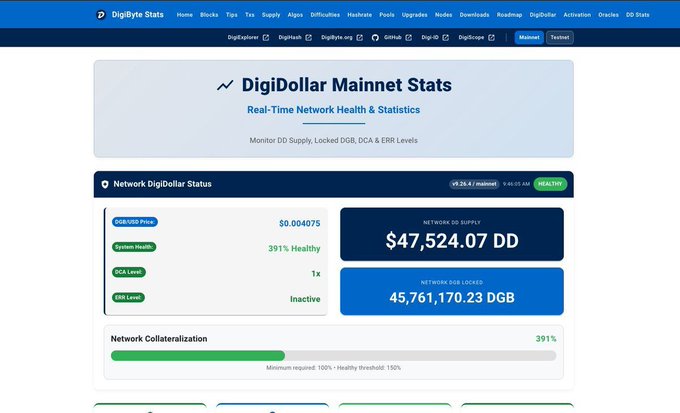Click the trend chart icon in heading

225,85
